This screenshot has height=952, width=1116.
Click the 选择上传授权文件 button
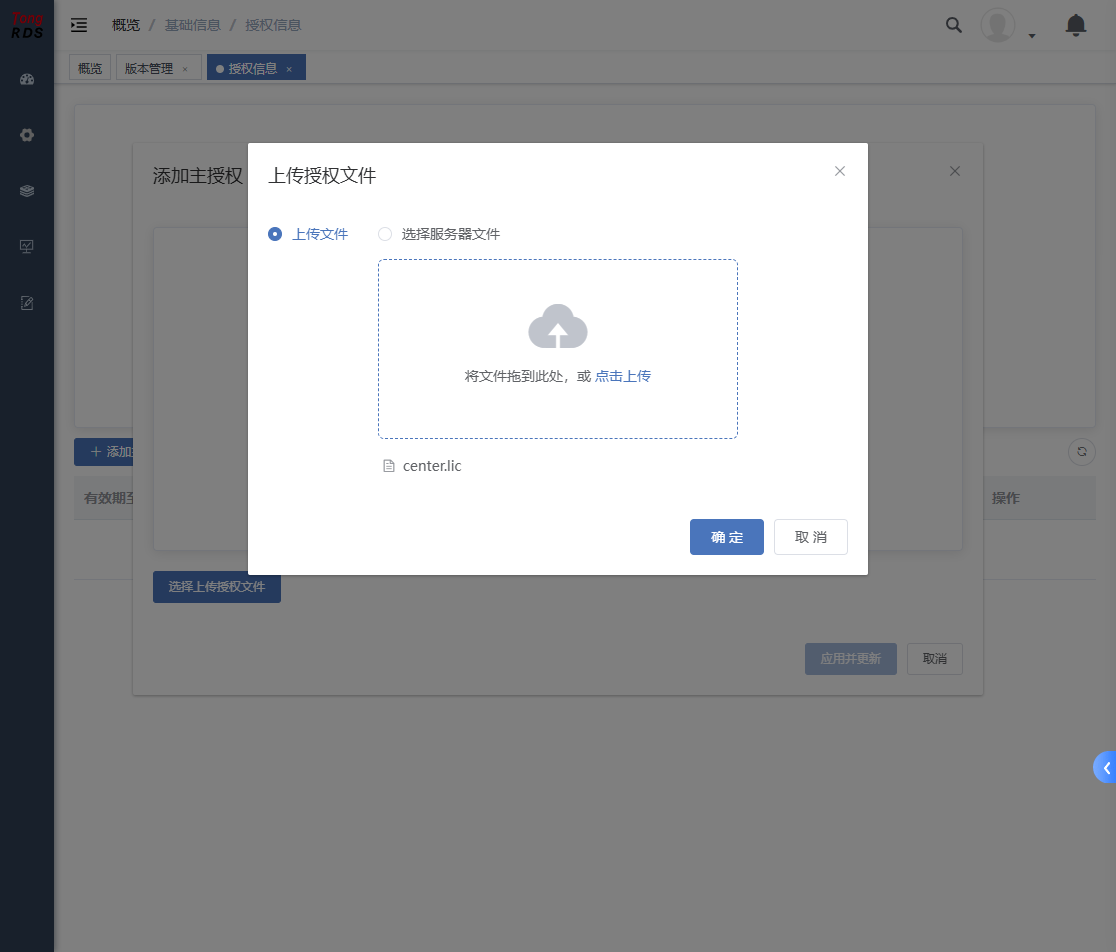(x=217, y=587)
